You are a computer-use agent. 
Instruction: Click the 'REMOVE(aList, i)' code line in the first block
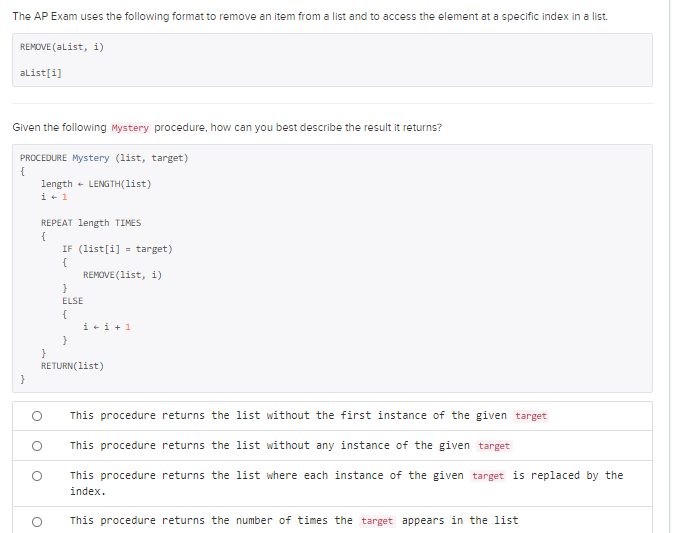pos(62,47)
